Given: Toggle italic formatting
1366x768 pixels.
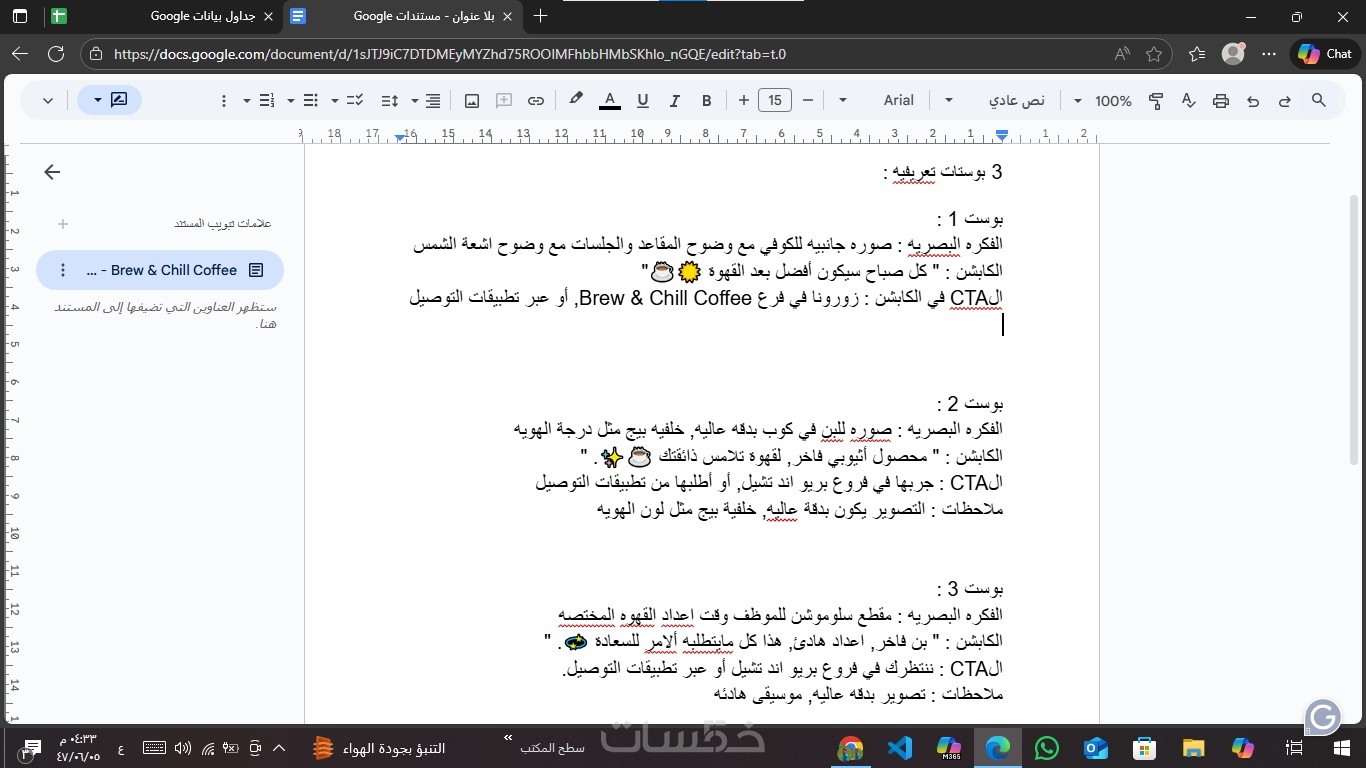Looking at the screenshot, I should (x=675, y=100).
